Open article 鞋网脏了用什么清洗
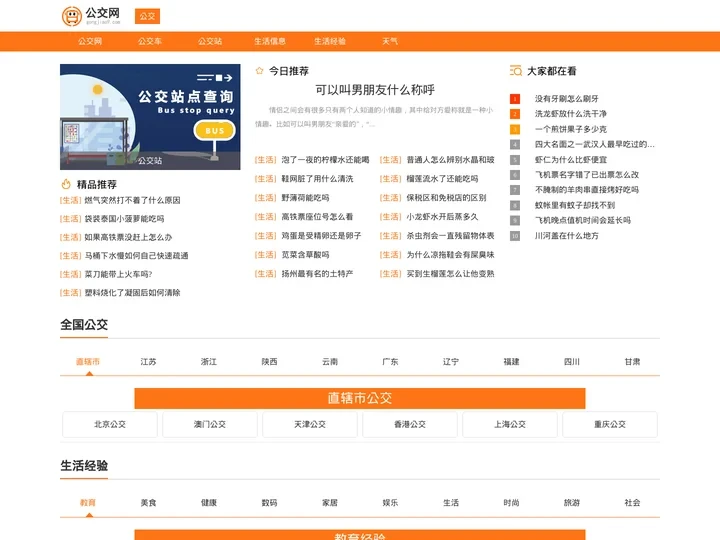This screenshot has width=720, height=540. pyautogui.click(x=317, y=179)
